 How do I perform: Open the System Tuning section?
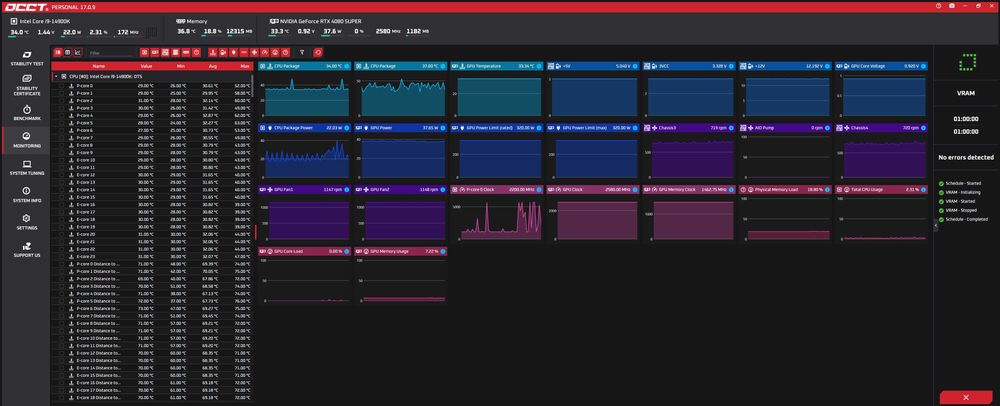(26, 168)
